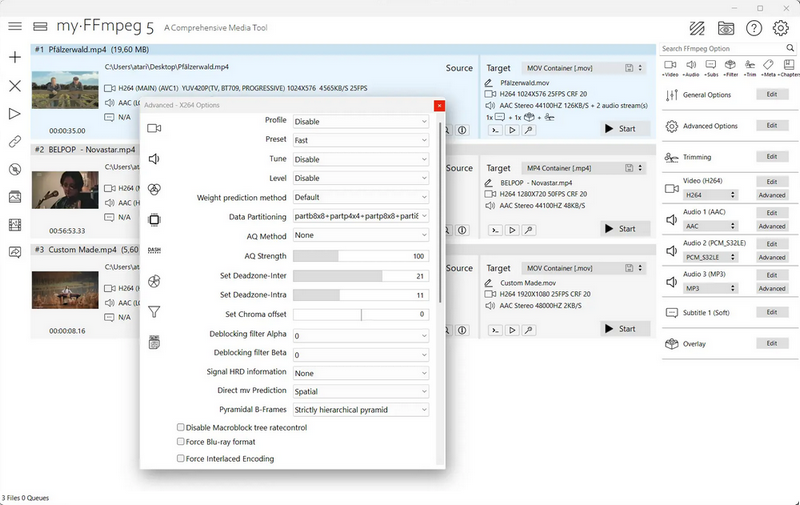
Task: Check Force Interlaced Encoding
Action: tap(181, 459)
